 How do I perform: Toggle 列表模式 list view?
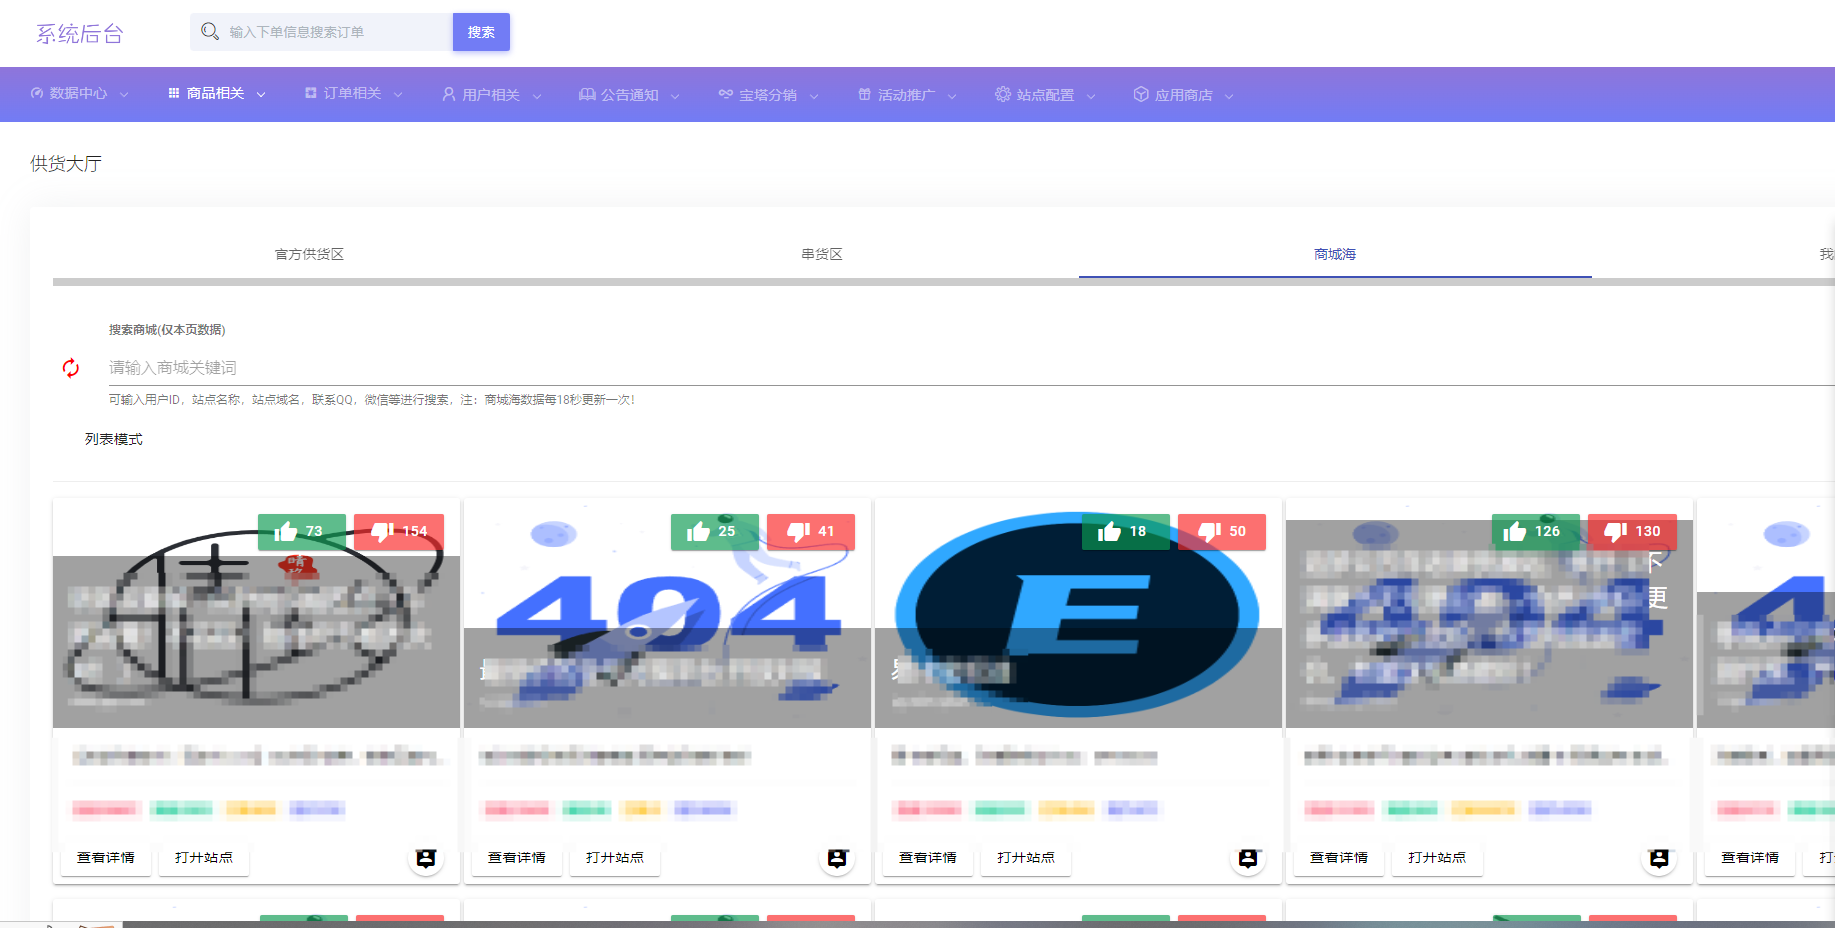pyautogui.click(x=114, y=439)
